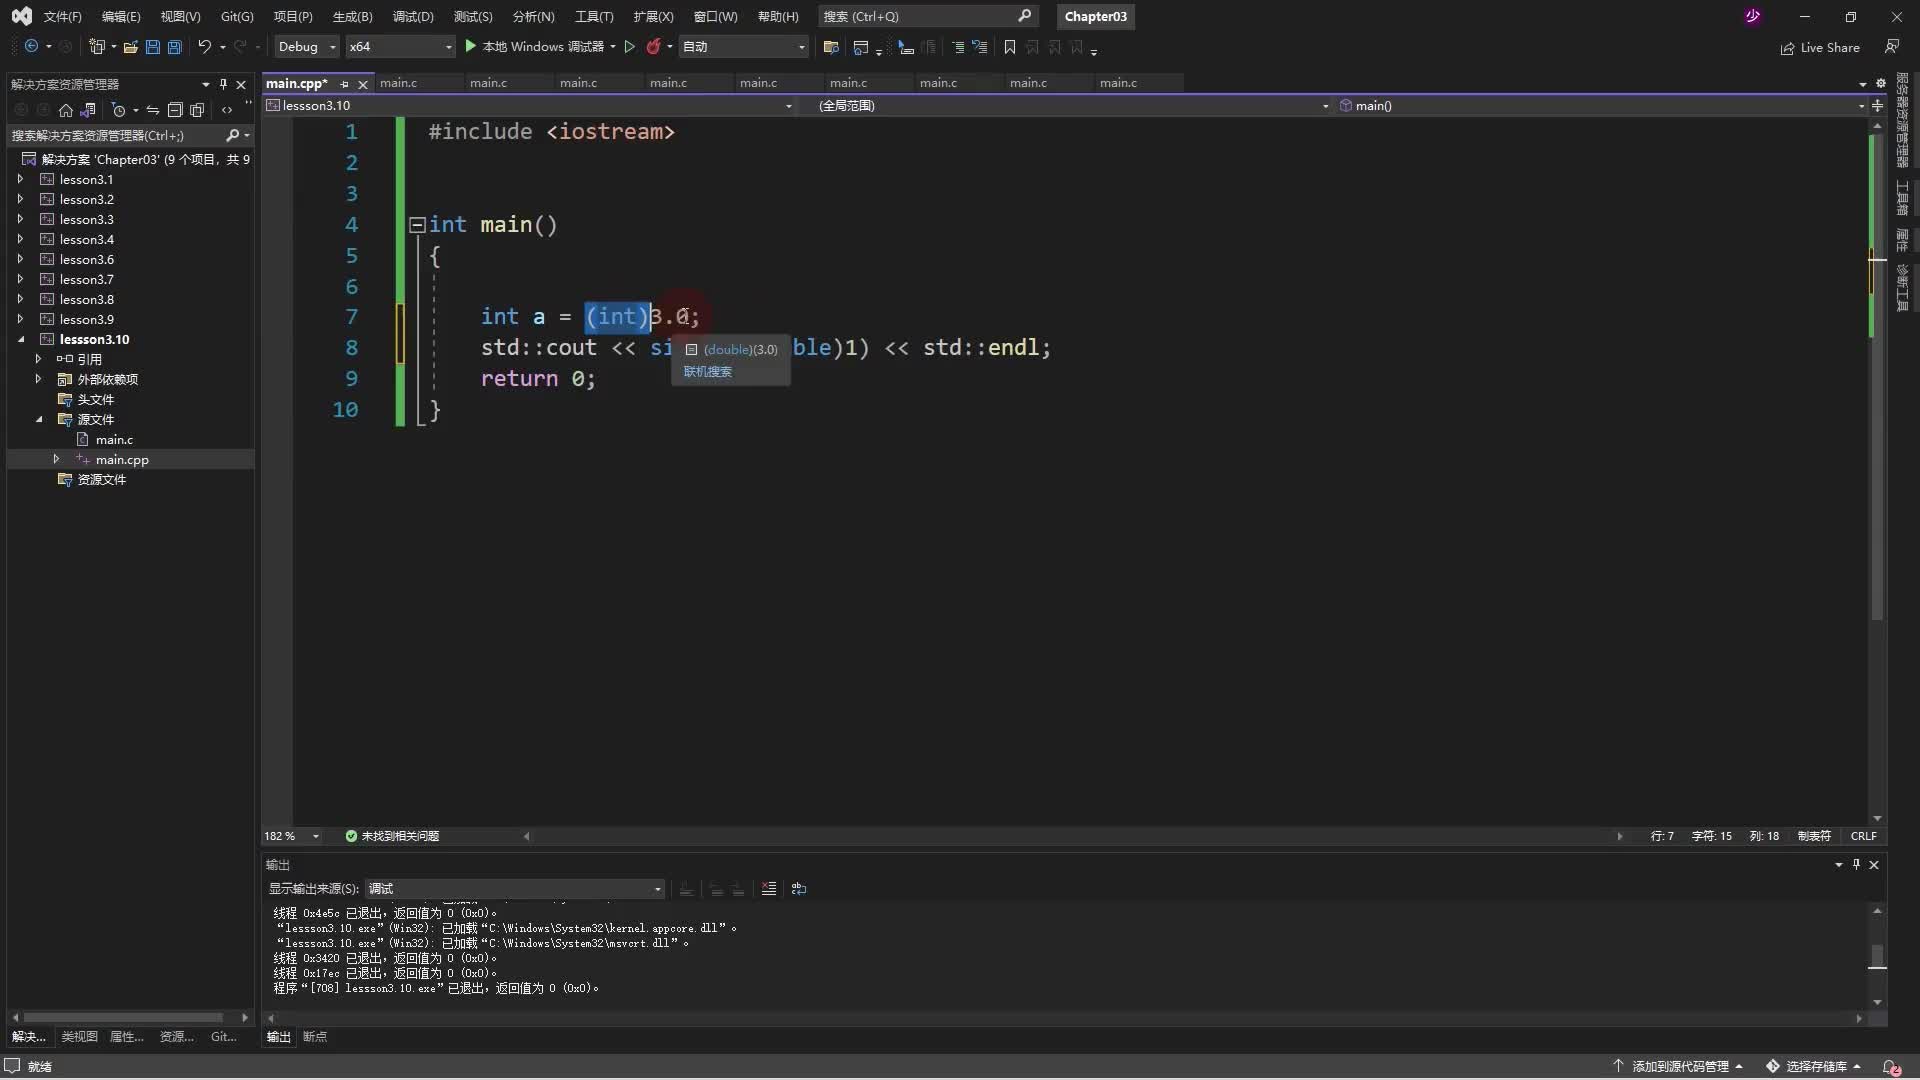Click collapse all icon in Solution Explorer
This screenshot has width=1920, height=1080.
tap(175, 110)
